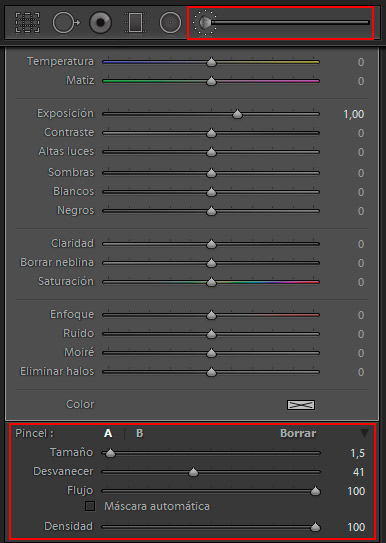The width and height of the screenshot is (386, 543).
Task: Switch to brush A
Action: (x=108, y=433)
